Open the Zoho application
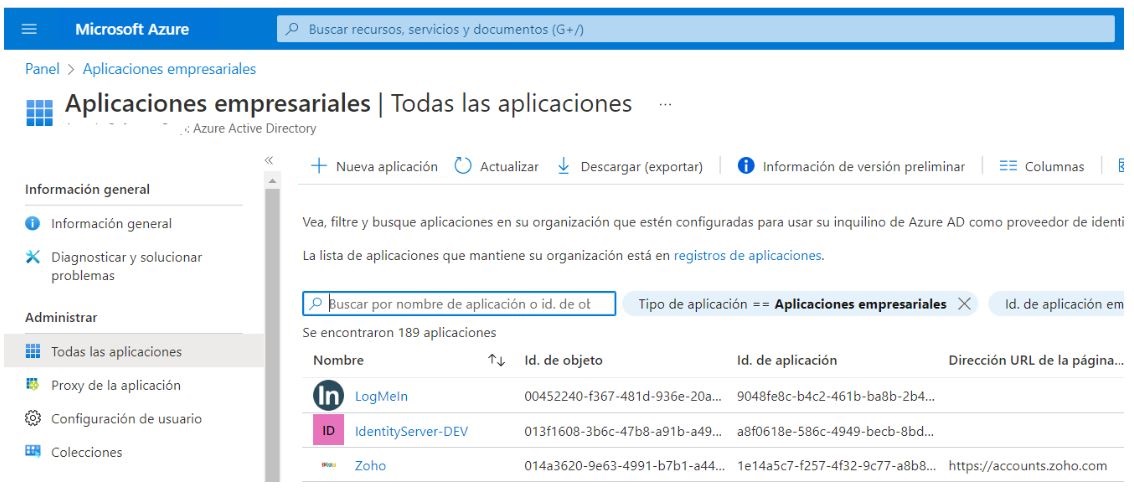 370,466
